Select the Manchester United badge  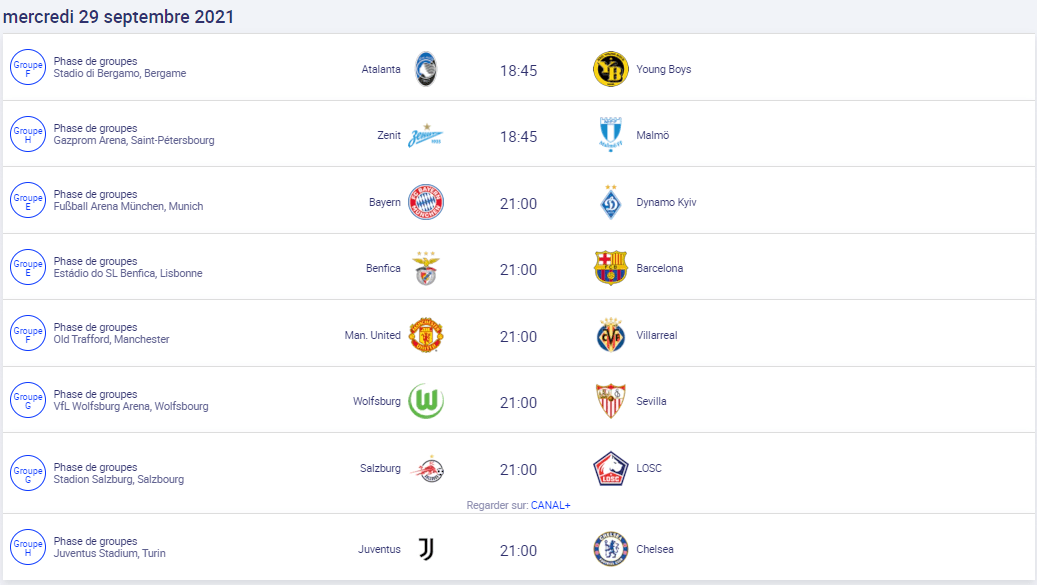point(426,335)
